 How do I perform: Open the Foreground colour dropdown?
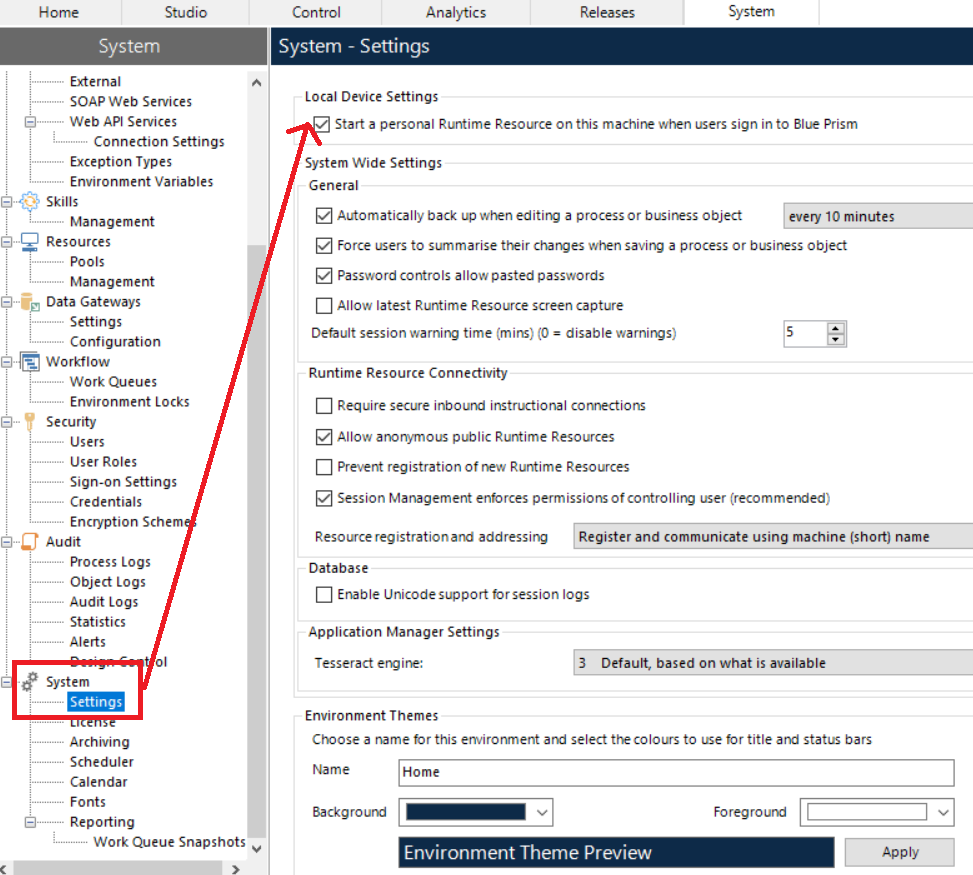pyautogui.click(x=943, y=812)
